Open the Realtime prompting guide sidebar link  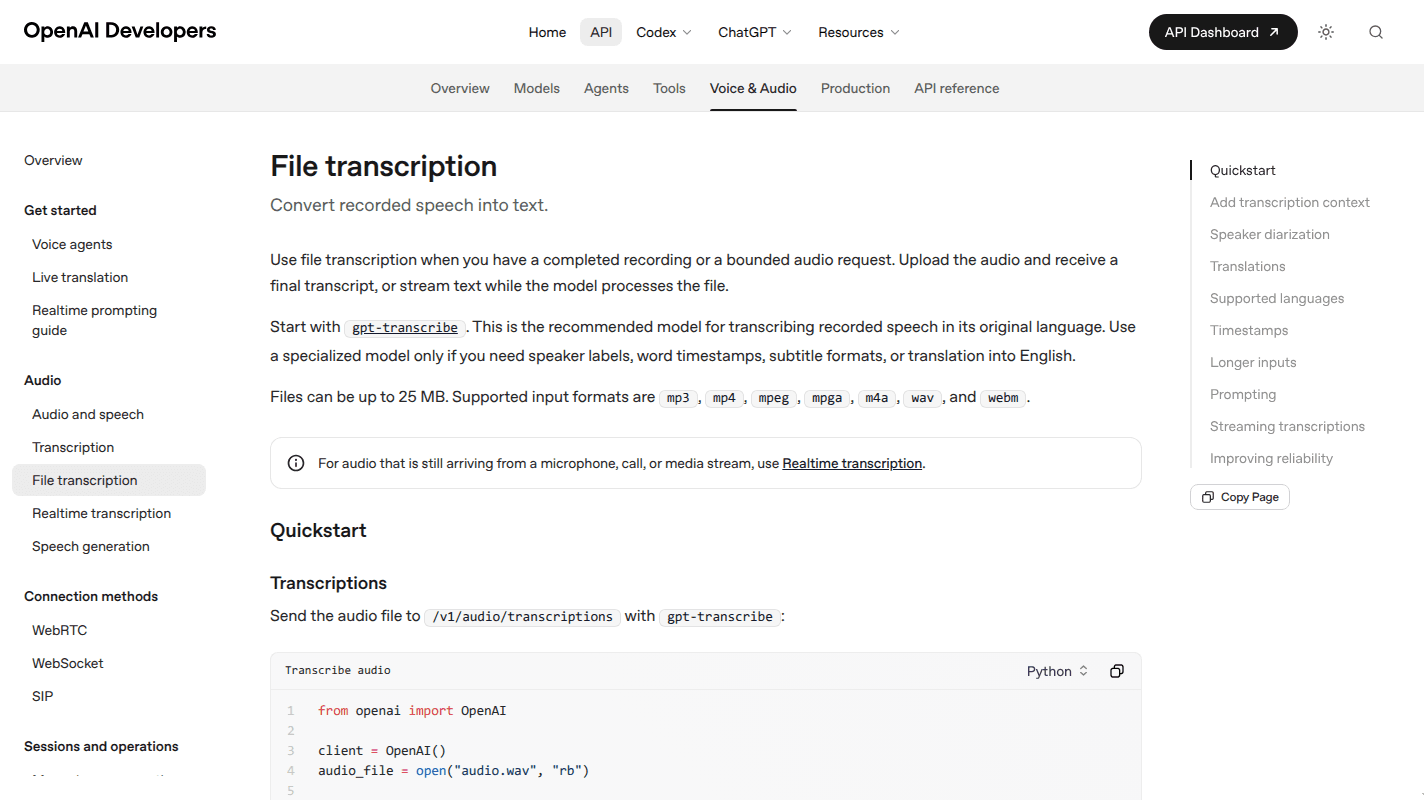pos(94,320)
